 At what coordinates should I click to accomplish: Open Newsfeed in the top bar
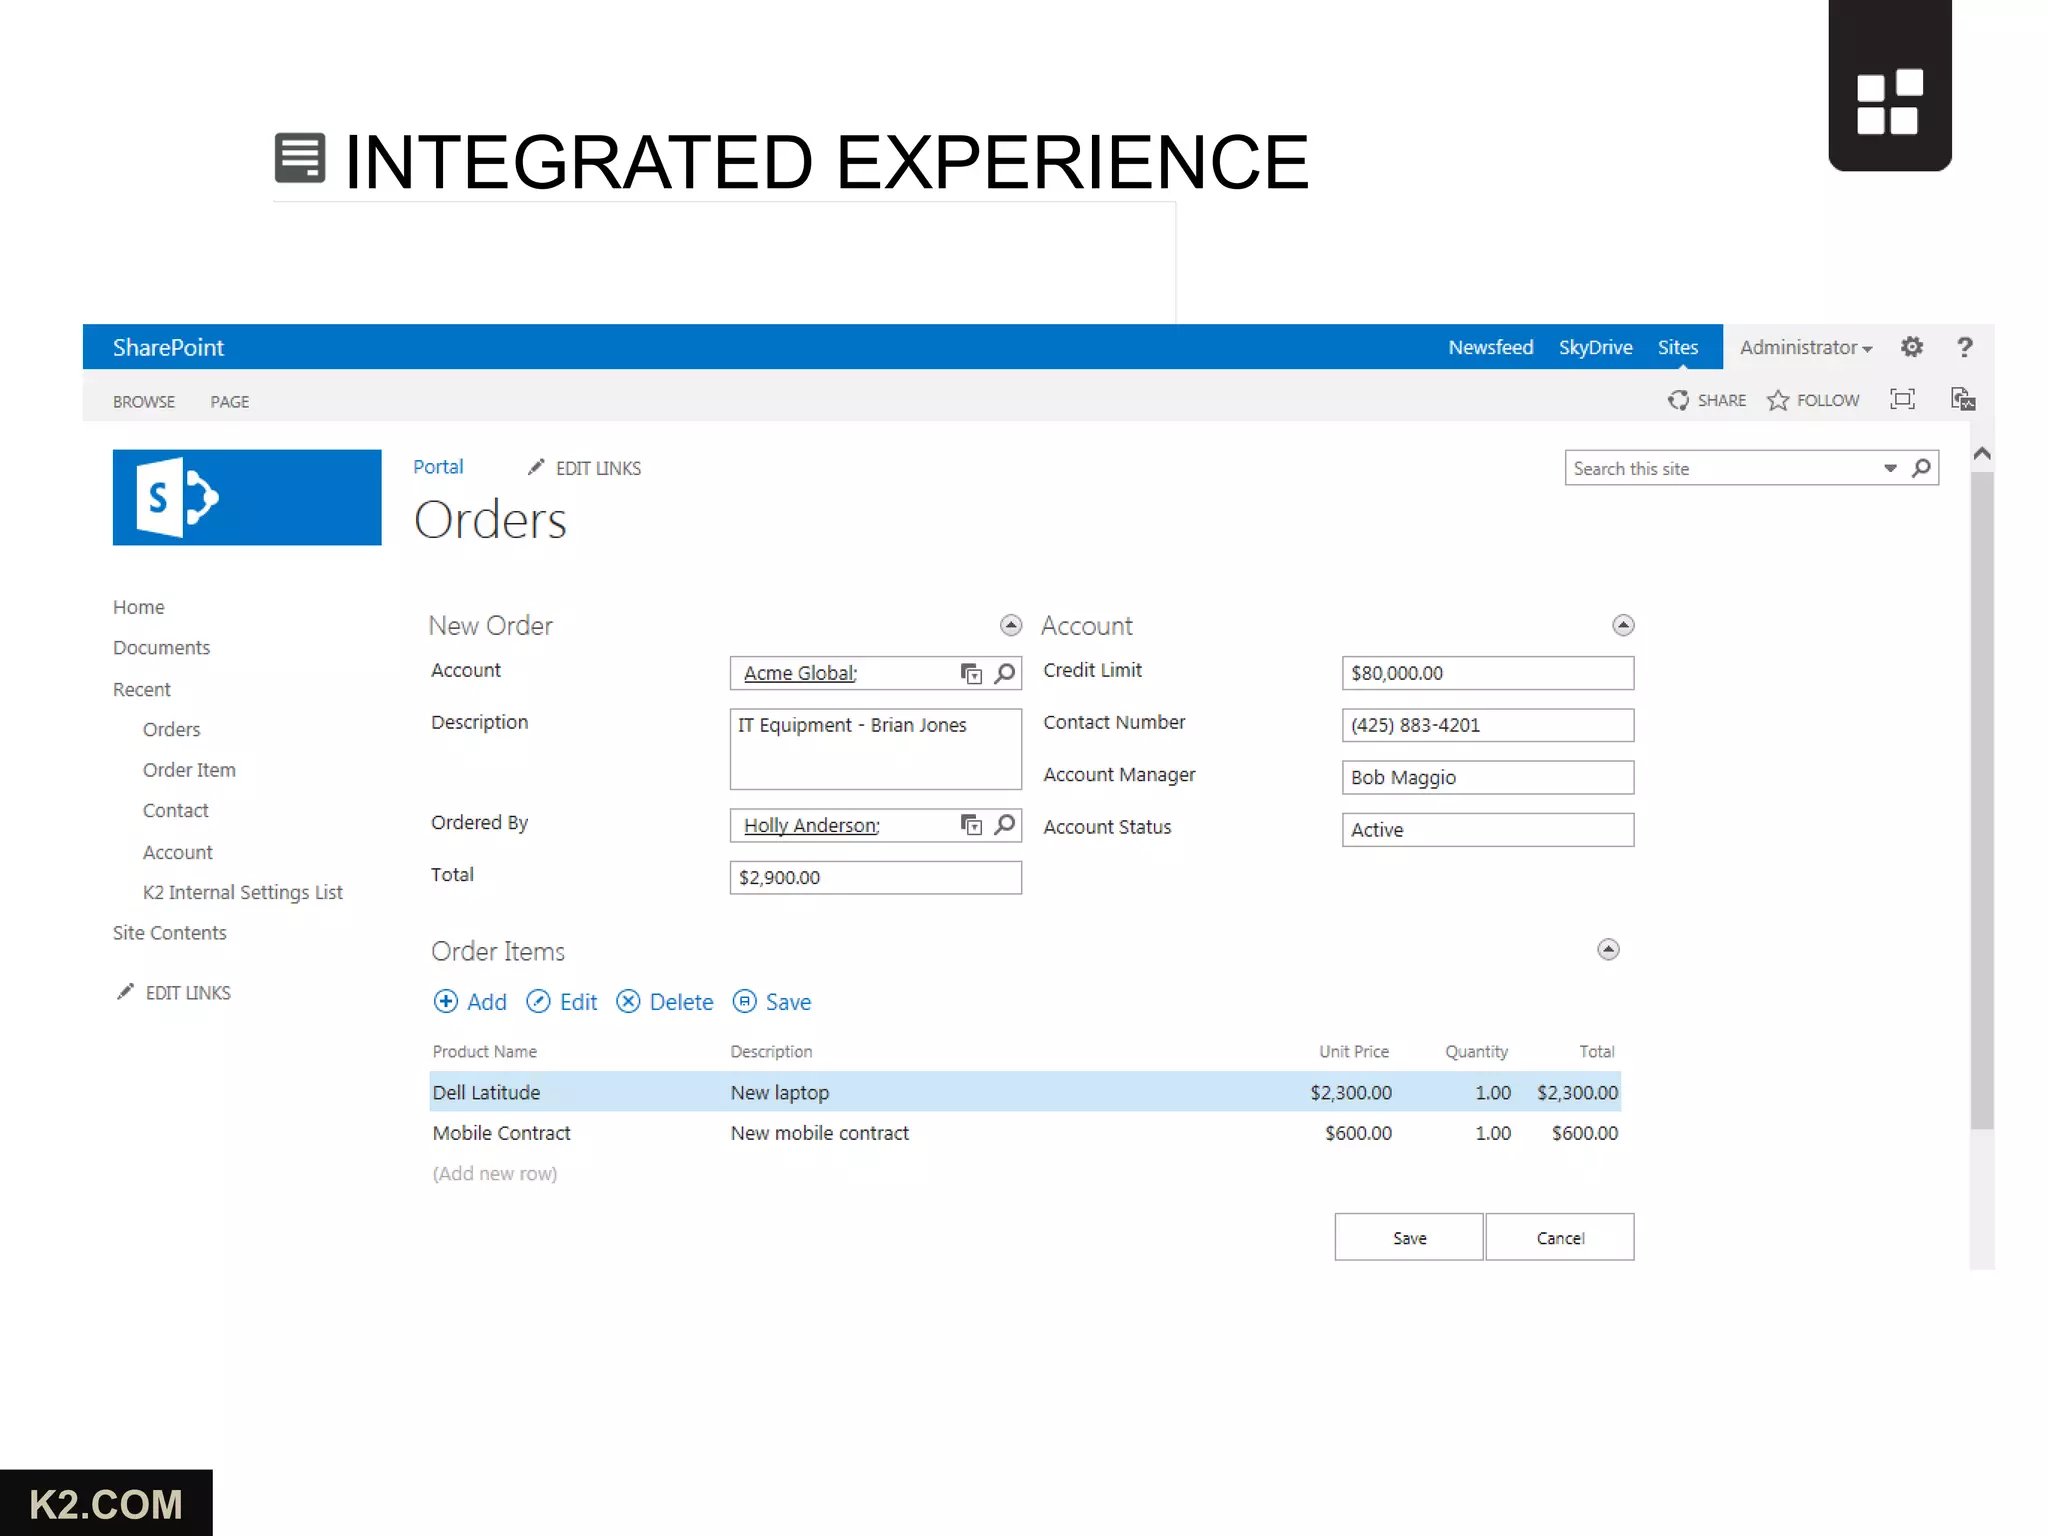click(1491, 347)
